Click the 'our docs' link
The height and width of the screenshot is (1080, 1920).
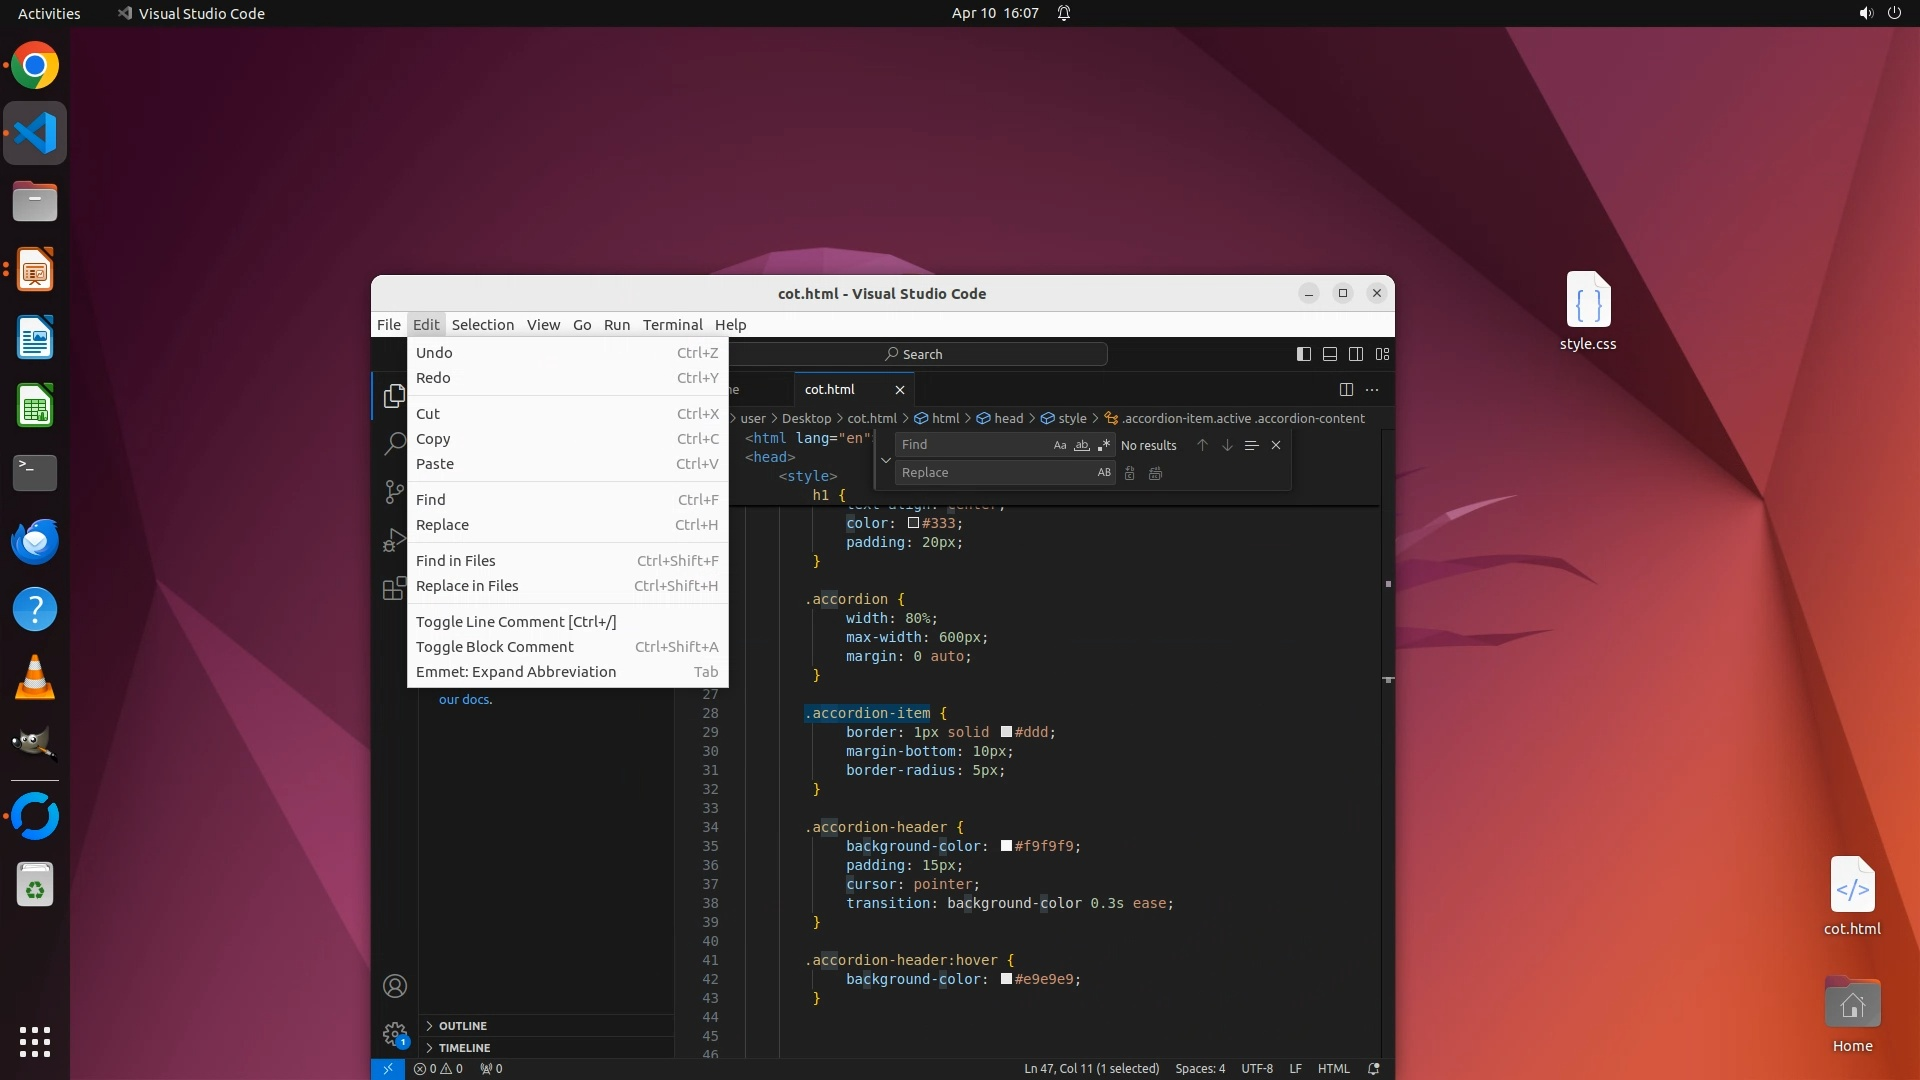coord(464,700)
